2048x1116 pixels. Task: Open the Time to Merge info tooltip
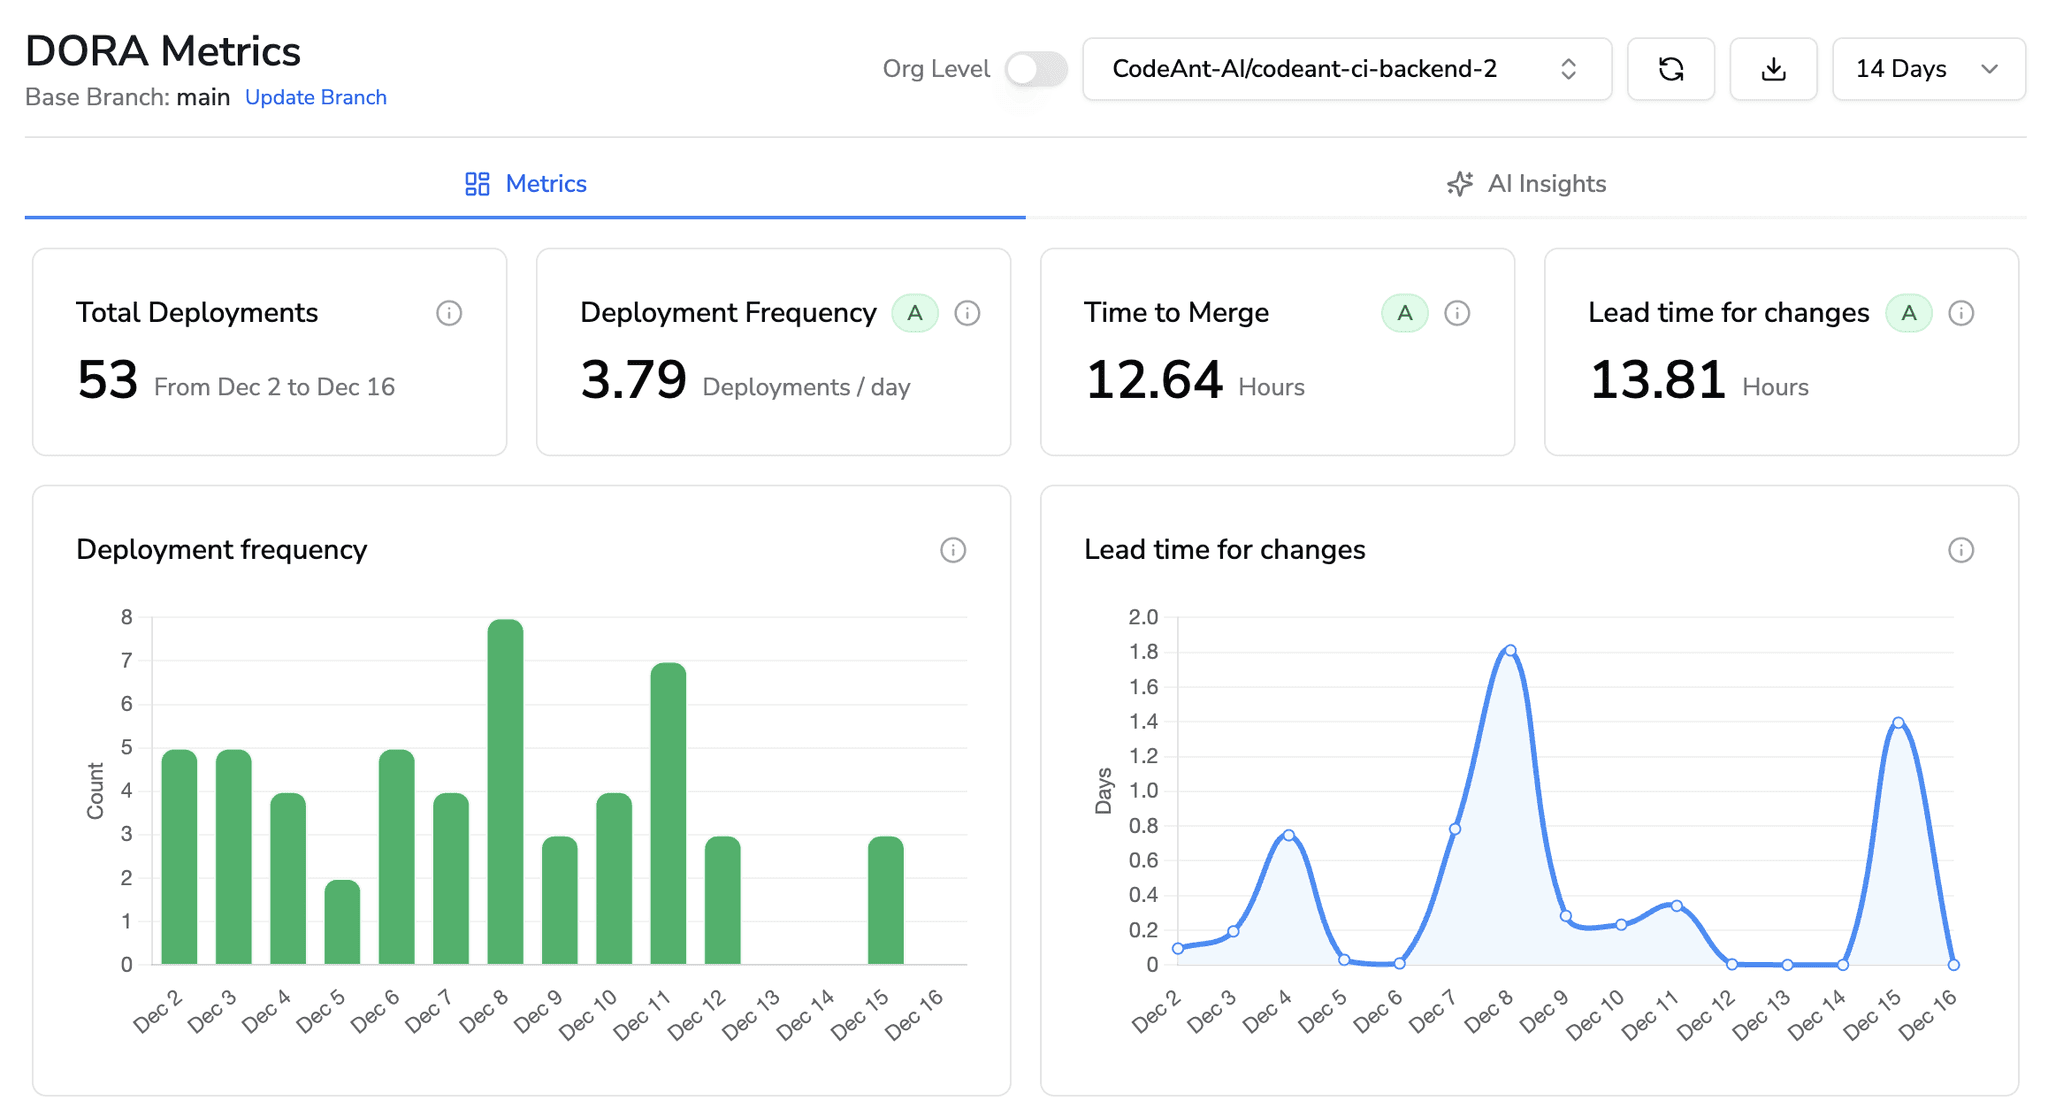pyautogui.click(x=1457, y=313)
